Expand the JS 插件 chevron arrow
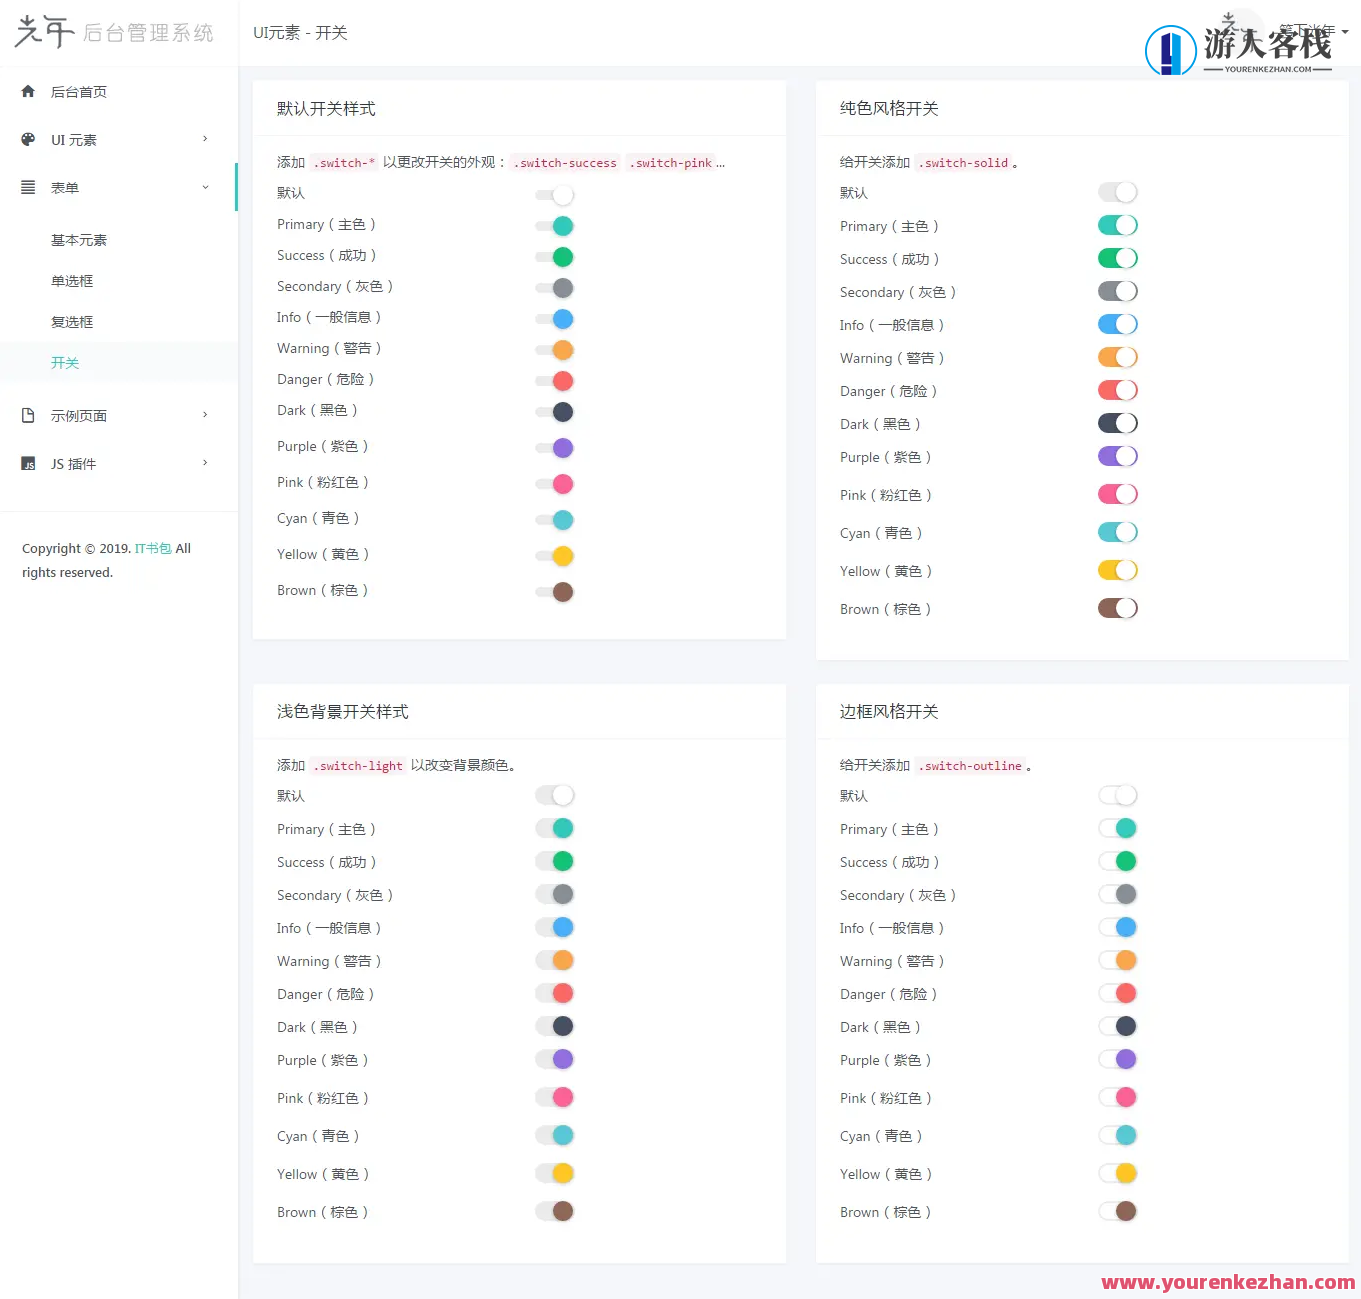This screenshot has height=1299, width=1361. 205,463
